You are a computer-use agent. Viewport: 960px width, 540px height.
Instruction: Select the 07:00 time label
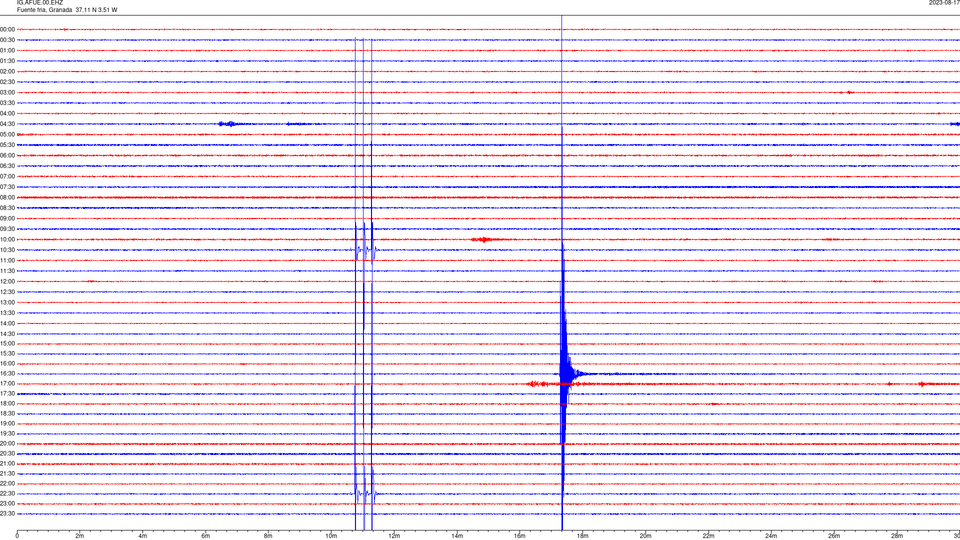(x=7, y=176)
